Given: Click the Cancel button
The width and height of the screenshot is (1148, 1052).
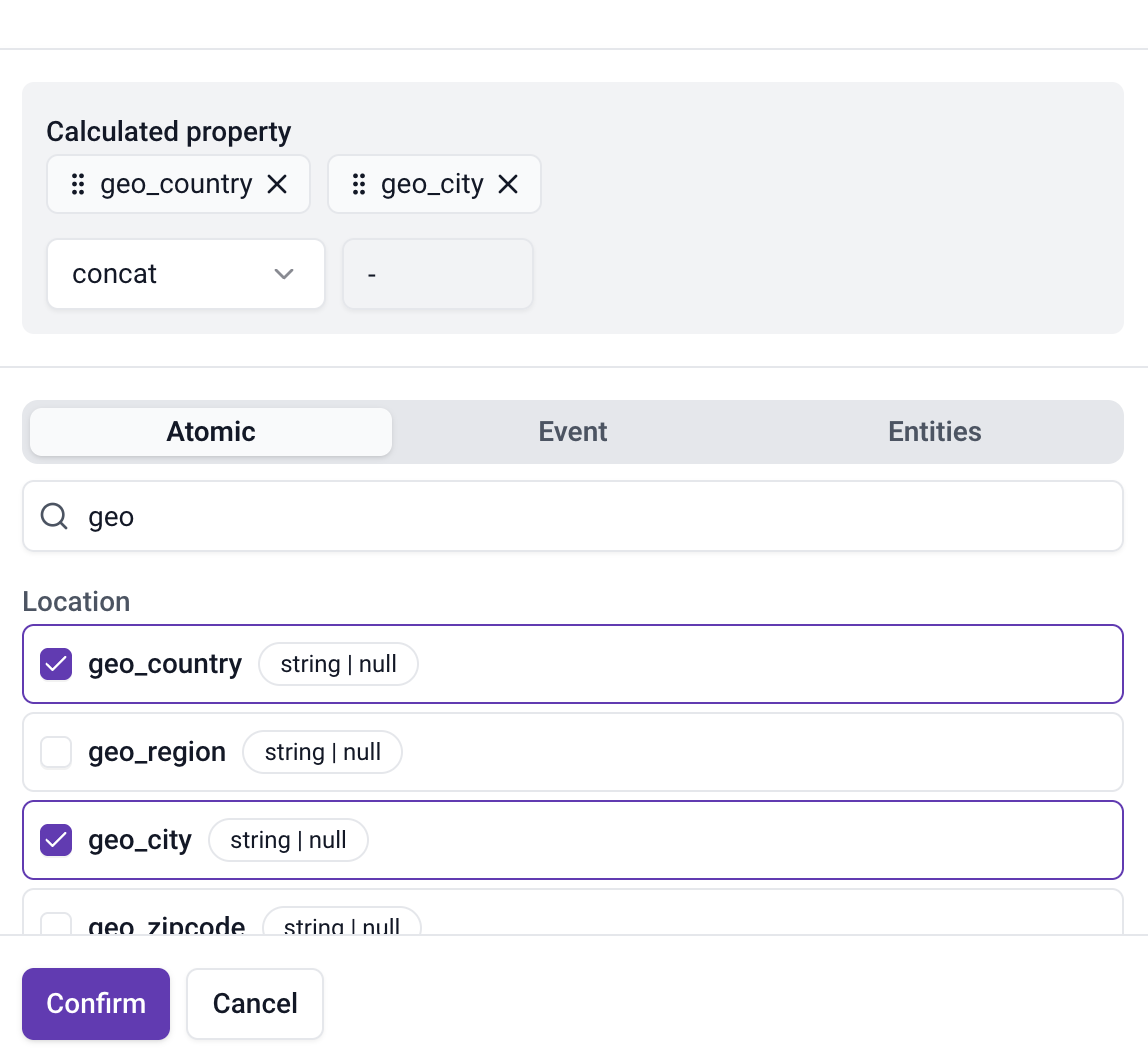Looking at the screenshot, I should pos(255,1004).
